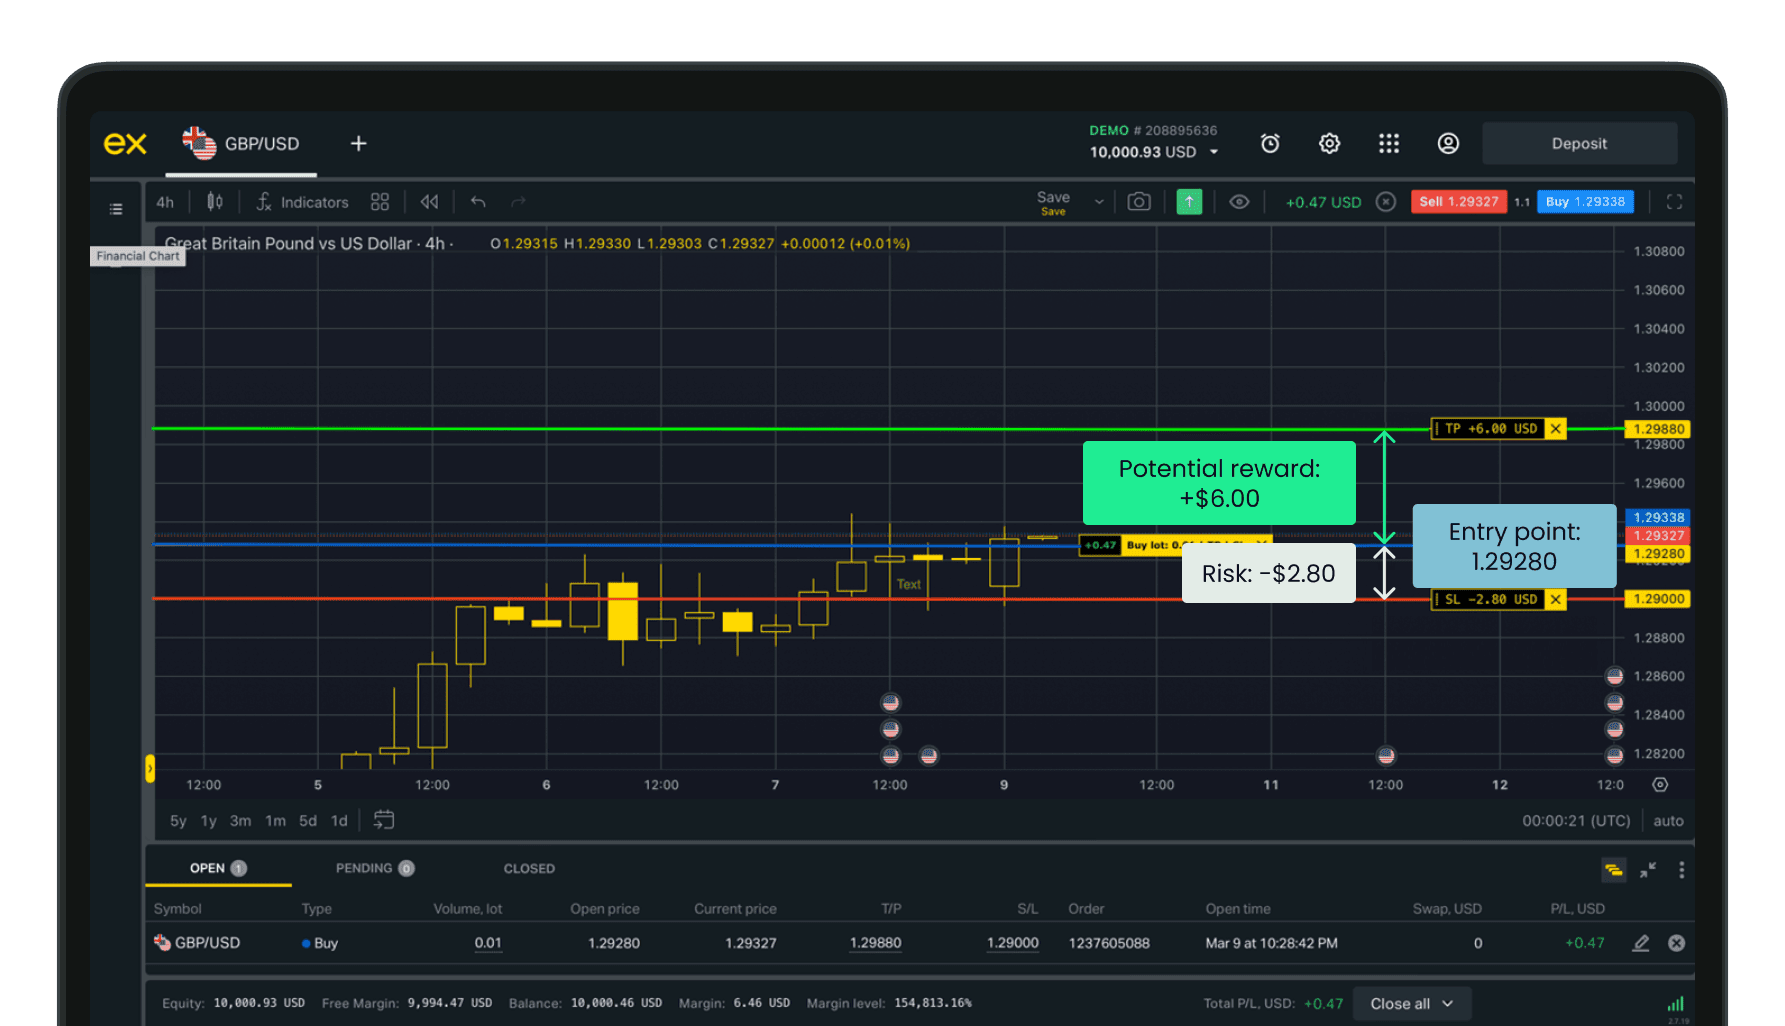The height and width of the screenshot is (1026, 1785).
Task: Expand the demo account balance dropdown
Action: (x=1214, y=152)
